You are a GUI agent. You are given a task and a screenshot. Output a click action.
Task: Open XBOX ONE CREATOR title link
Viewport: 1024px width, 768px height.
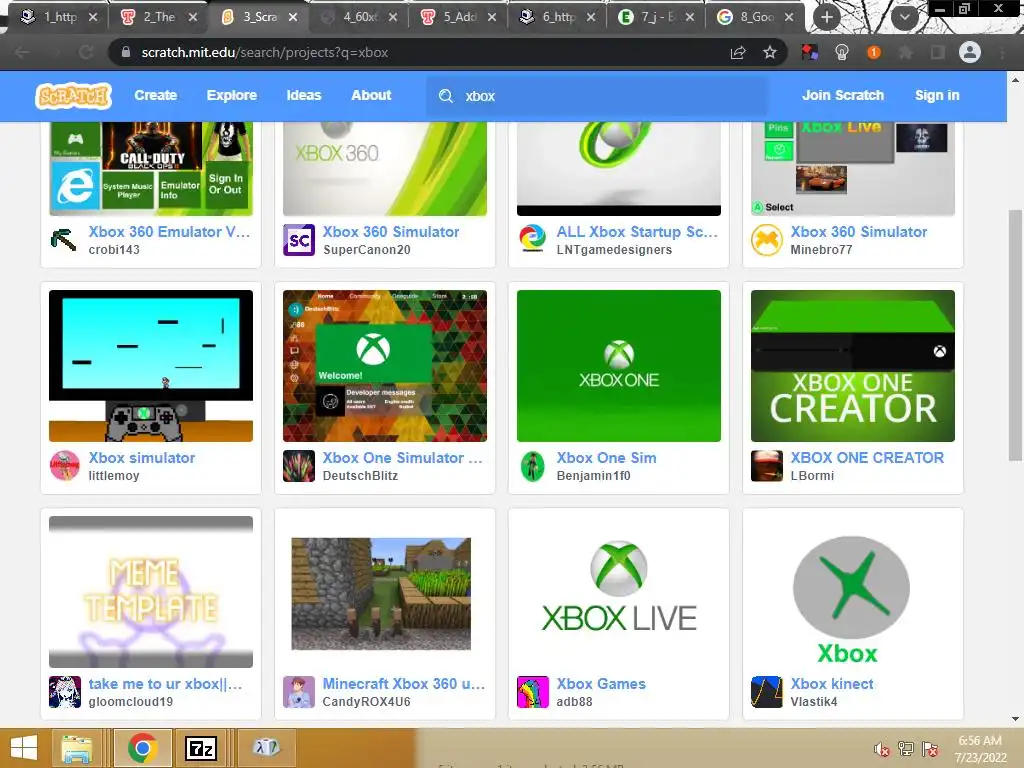[x=867, y=458]
